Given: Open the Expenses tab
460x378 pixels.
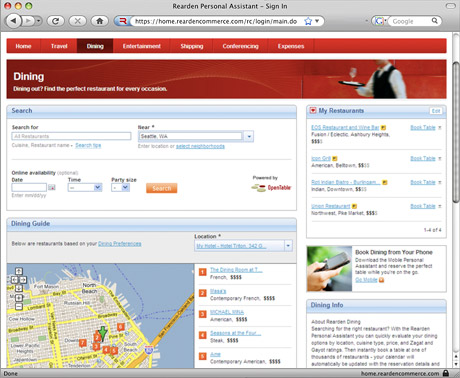Looking at the screenshot, I should pyautogui.click(x=291, y=46).
